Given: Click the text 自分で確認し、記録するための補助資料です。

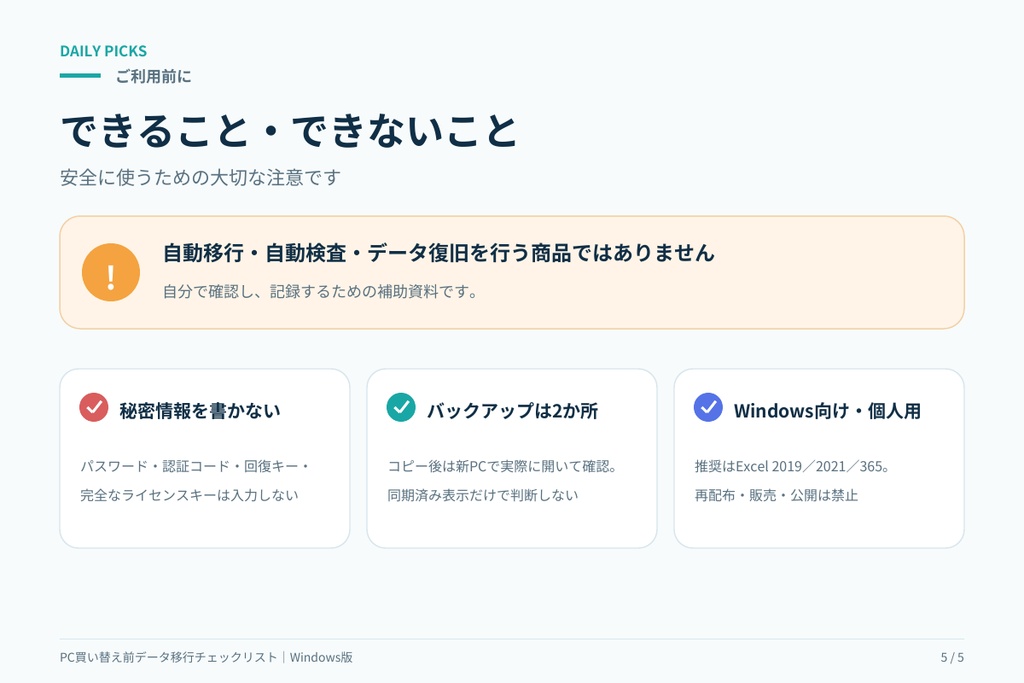Looking at the screenshot, I should pos(320,291).
